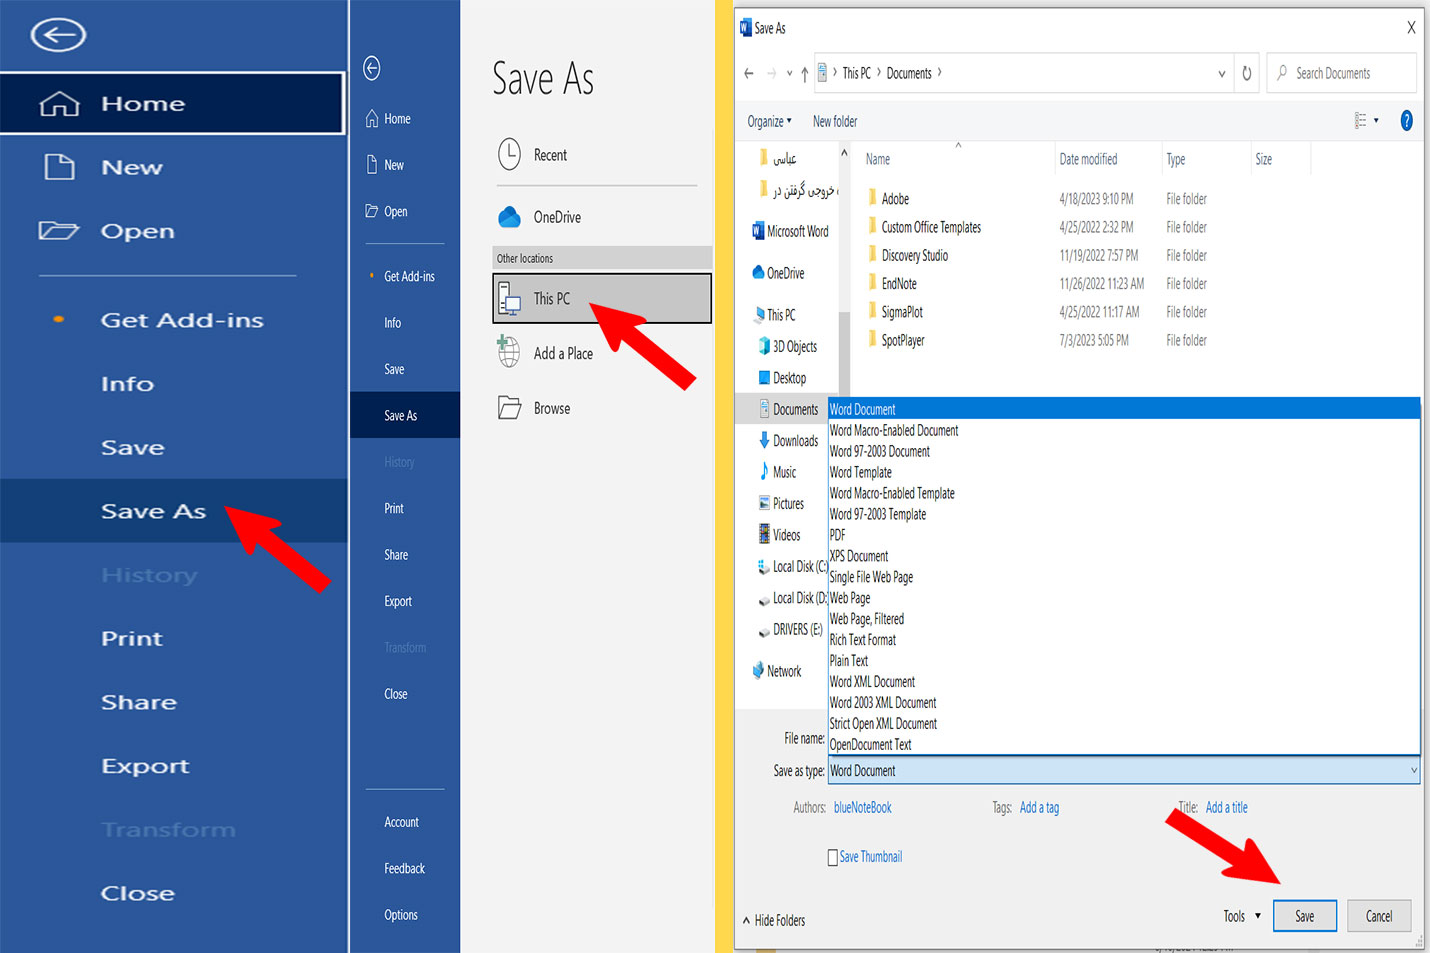The width and height of the screenshot is (1430, 953).
Task: Click Feedback in the compact backstage sidebar
Action: click(404, 868)
